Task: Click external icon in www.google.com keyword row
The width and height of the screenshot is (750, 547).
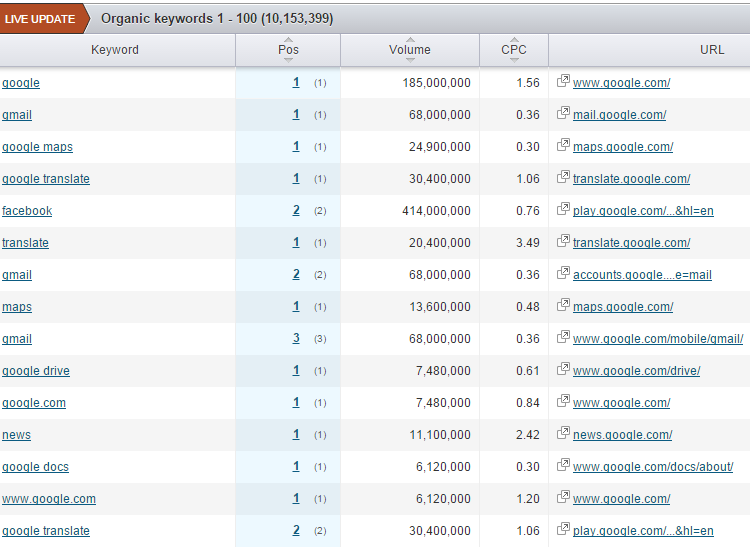Action: tap(563, 497)
